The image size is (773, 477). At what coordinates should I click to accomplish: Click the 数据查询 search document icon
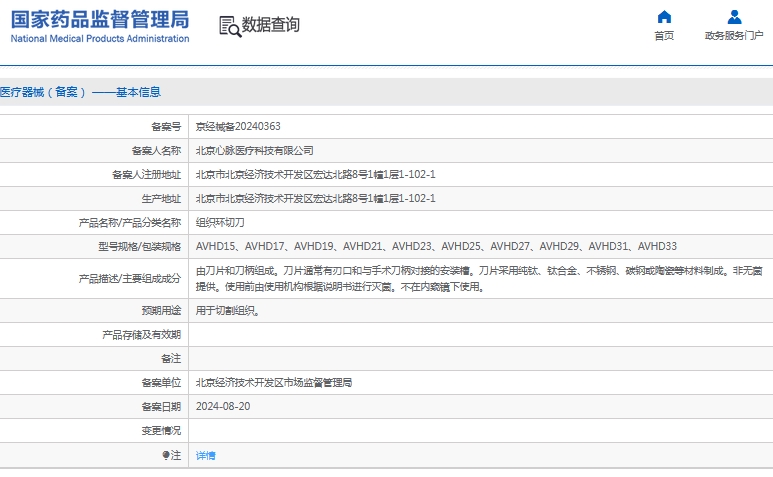230,26
